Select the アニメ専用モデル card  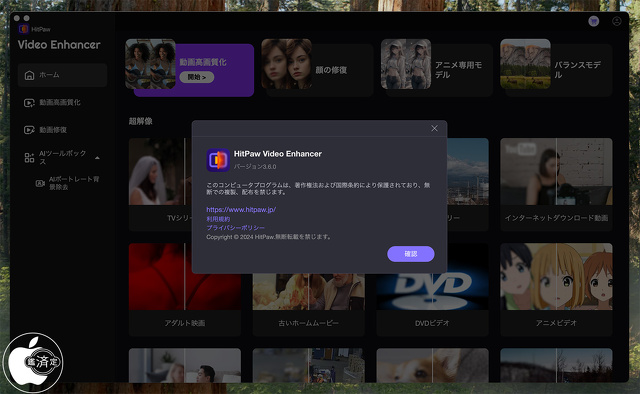[437, 67]
